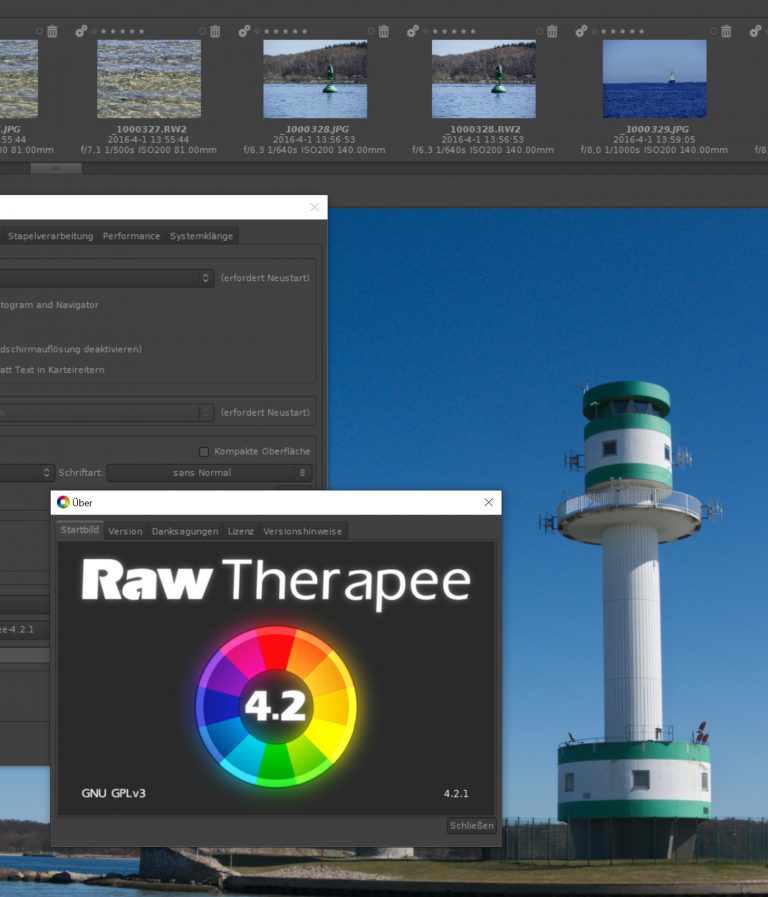Select the _1000327.RW2 water thumbnail
This screenshot has height=897, width=768.
[149, 79]
